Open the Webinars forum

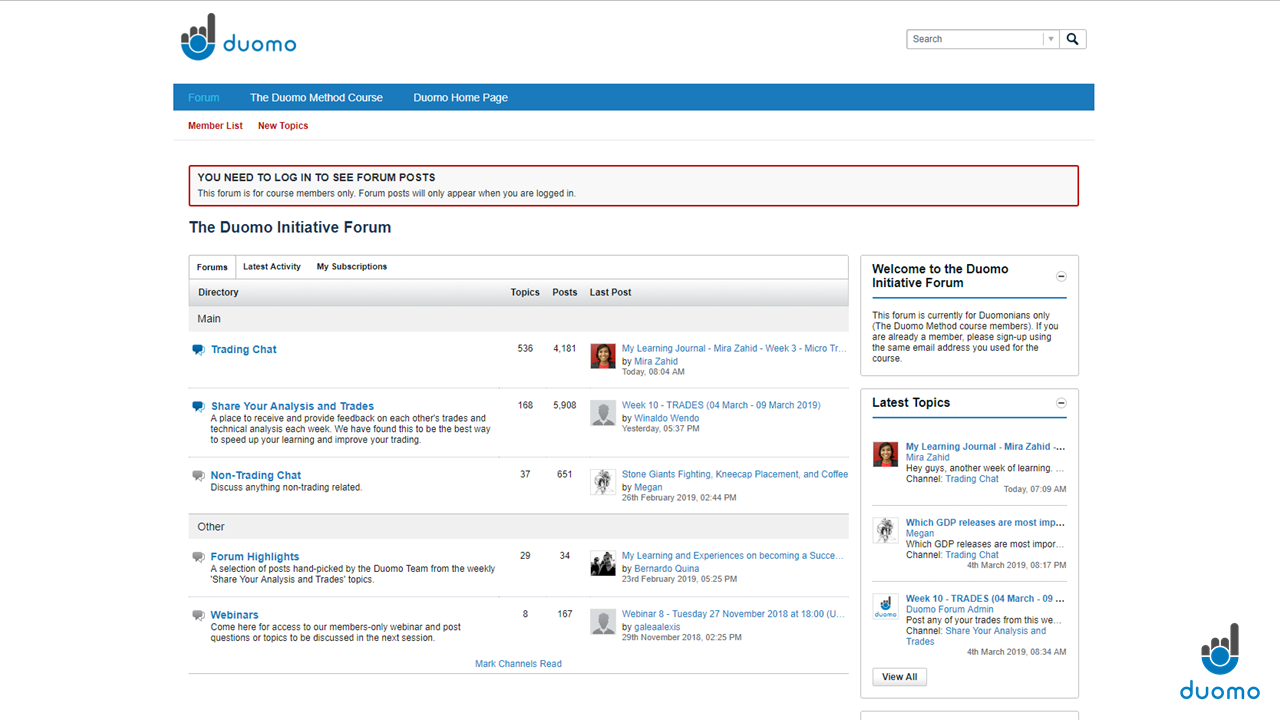[x=235, y=615]
